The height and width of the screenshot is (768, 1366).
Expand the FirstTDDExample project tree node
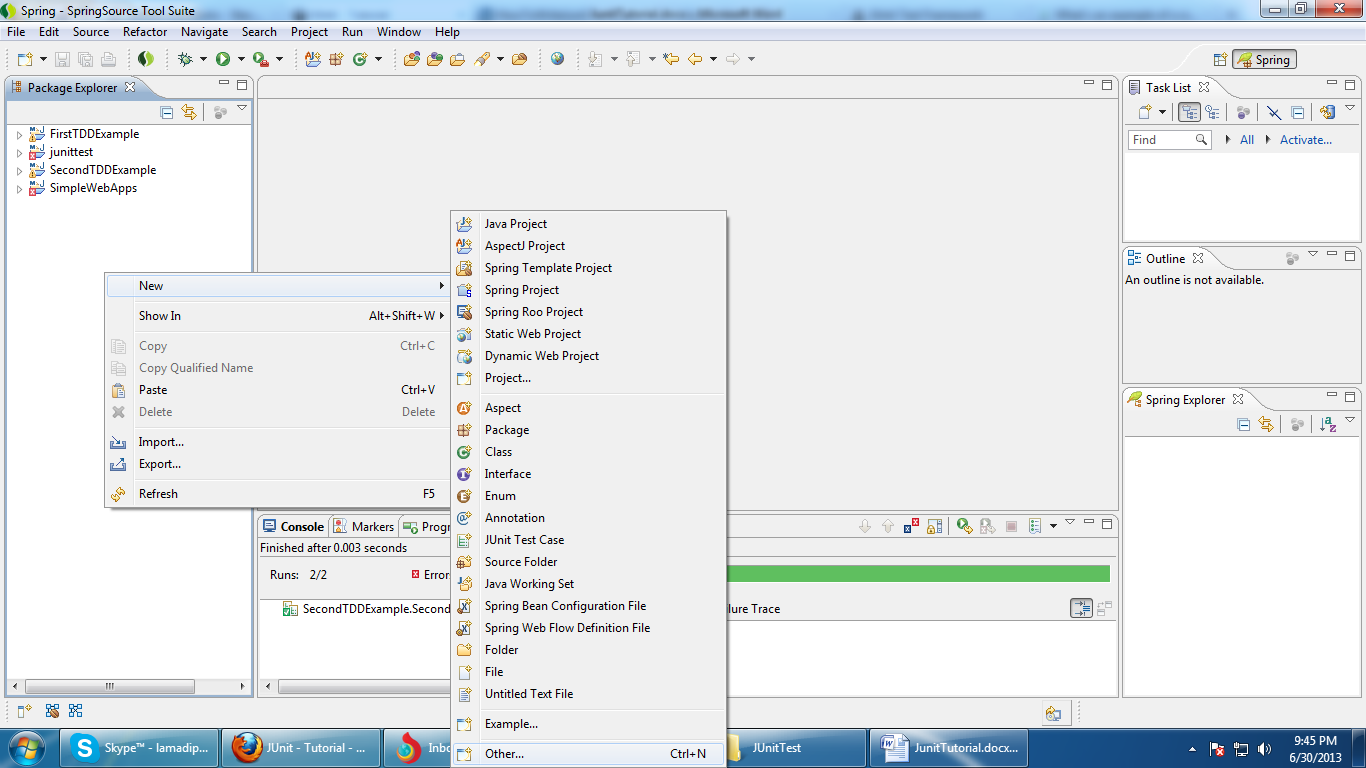pos(19,135)
